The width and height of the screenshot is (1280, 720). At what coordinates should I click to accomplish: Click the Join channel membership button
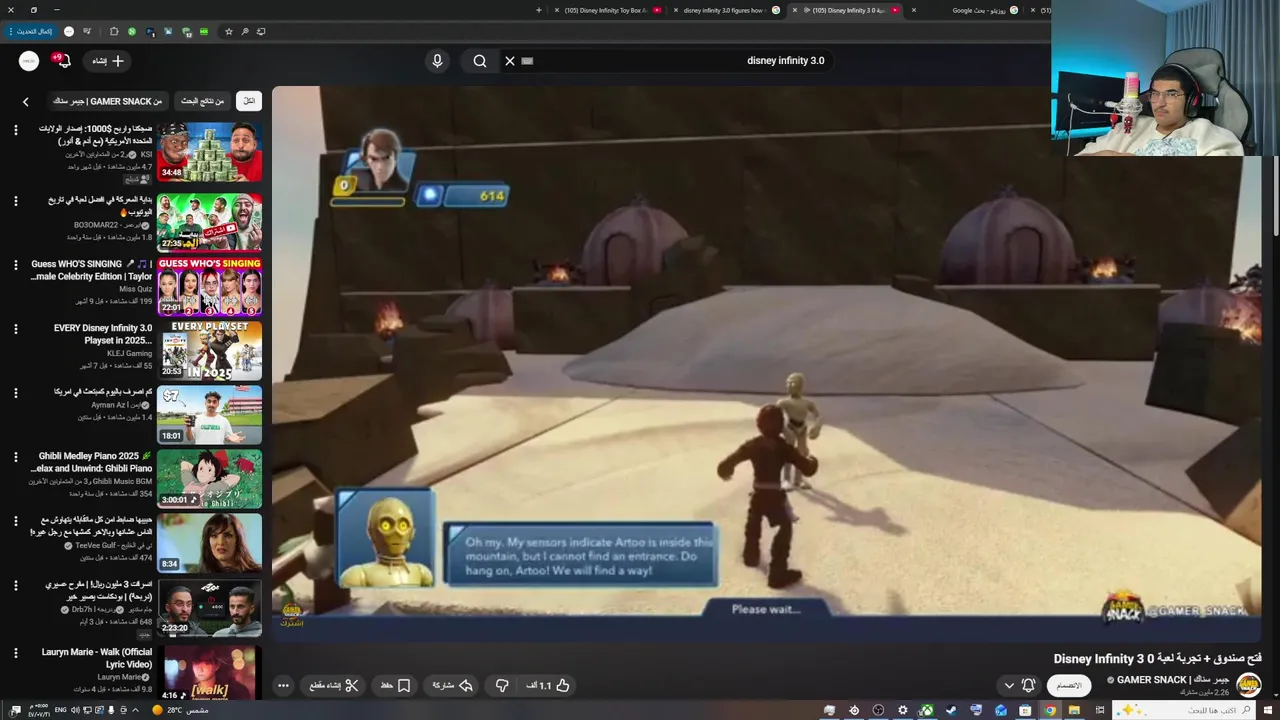(x=1069, y=686)
